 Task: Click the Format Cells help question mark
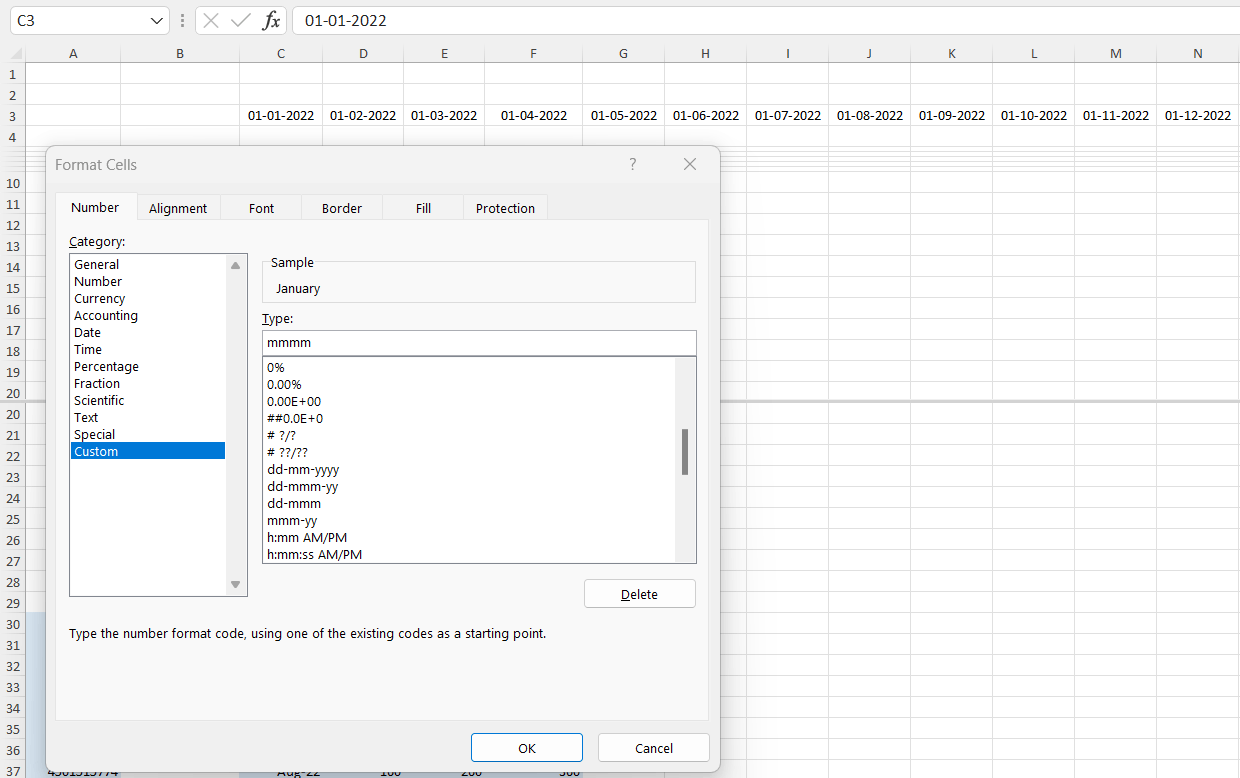[x=633, y=164]
